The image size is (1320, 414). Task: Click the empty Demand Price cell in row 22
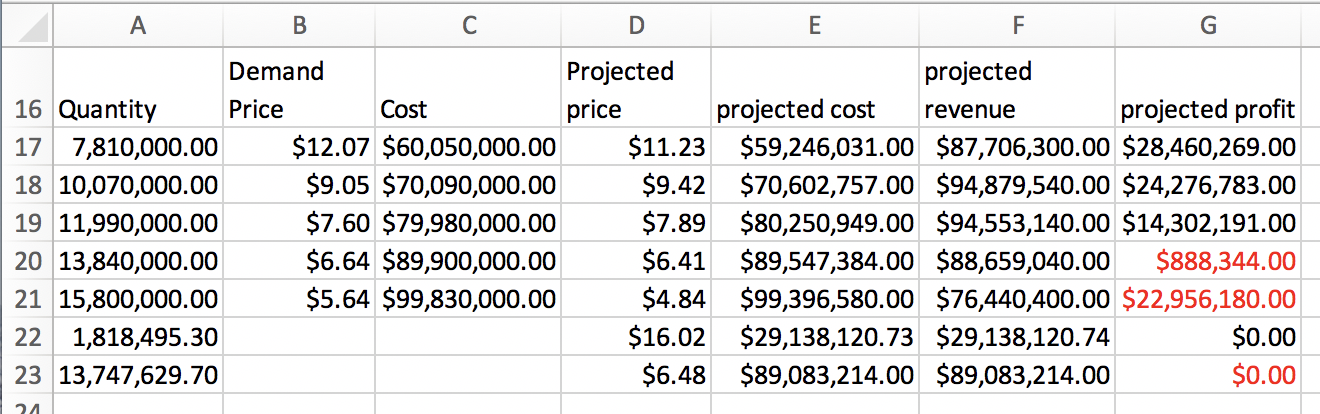(x=298, y=338)
